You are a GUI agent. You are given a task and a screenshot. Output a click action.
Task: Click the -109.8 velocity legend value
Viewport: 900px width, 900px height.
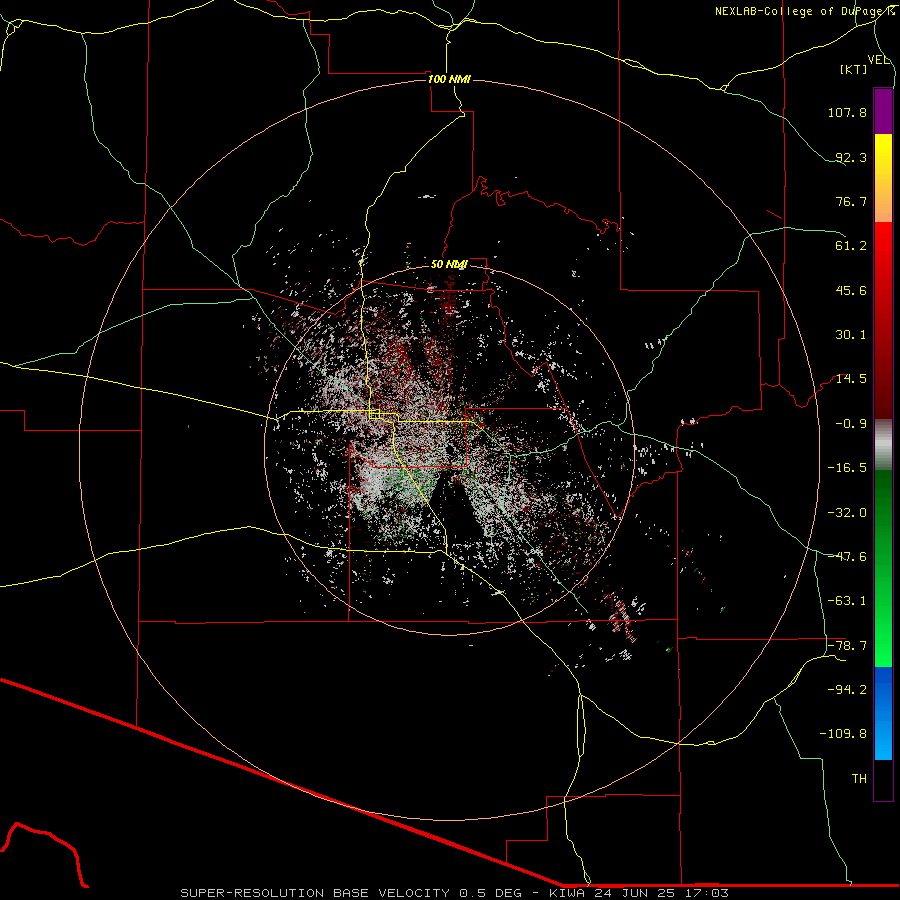point(843,734)
